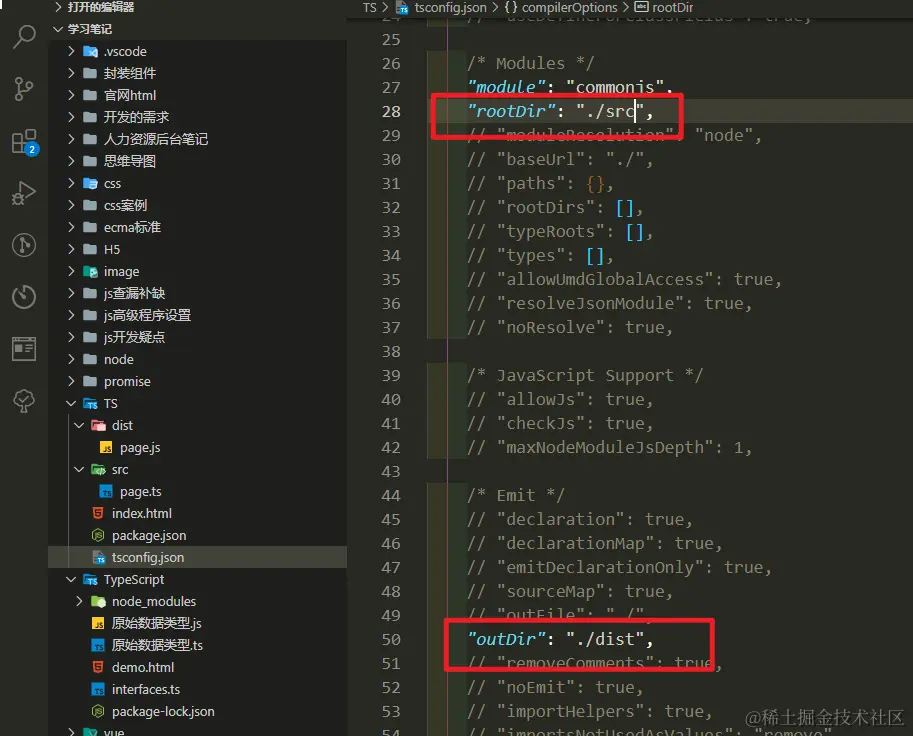Viewport: 913px width, 736px height.
Task: Collapse the TypeScript folder chevron
Action: (71, 580)
